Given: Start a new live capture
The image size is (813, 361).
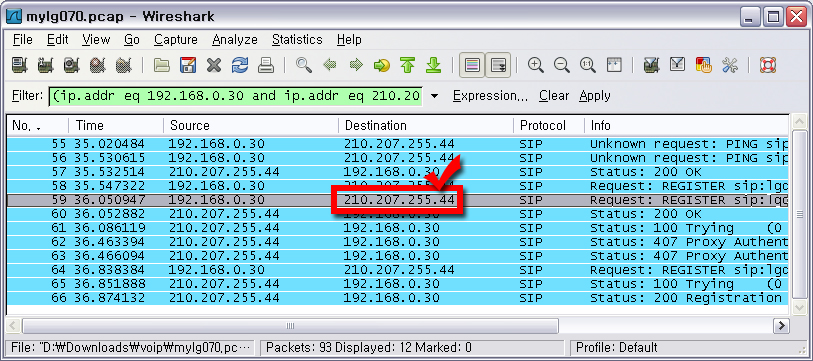Looking at the screenshot, I should pyautogui.click(x=72, y=65).
